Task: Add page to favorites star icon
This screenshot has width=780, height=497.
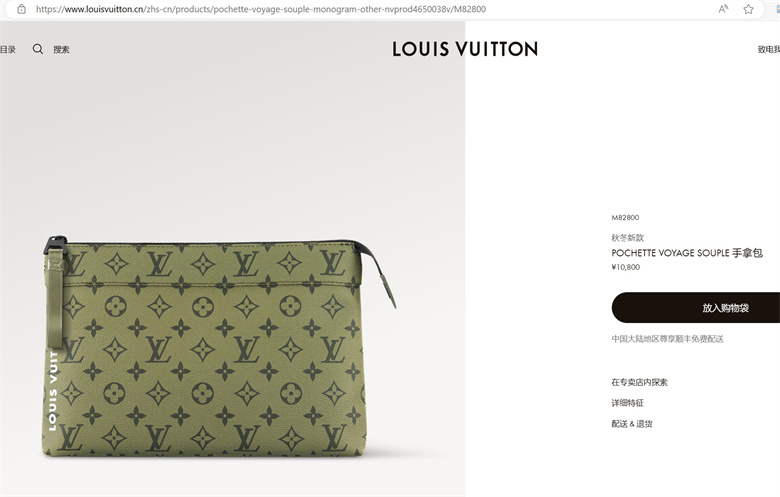Action: (748, 9)
